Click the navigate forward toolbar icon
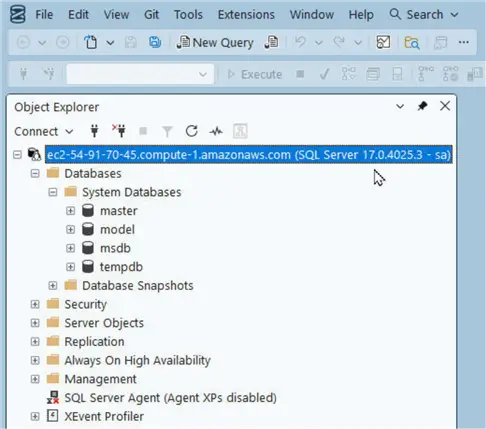The height and width of the screenshot is (429, 486). tap(62, 43)
